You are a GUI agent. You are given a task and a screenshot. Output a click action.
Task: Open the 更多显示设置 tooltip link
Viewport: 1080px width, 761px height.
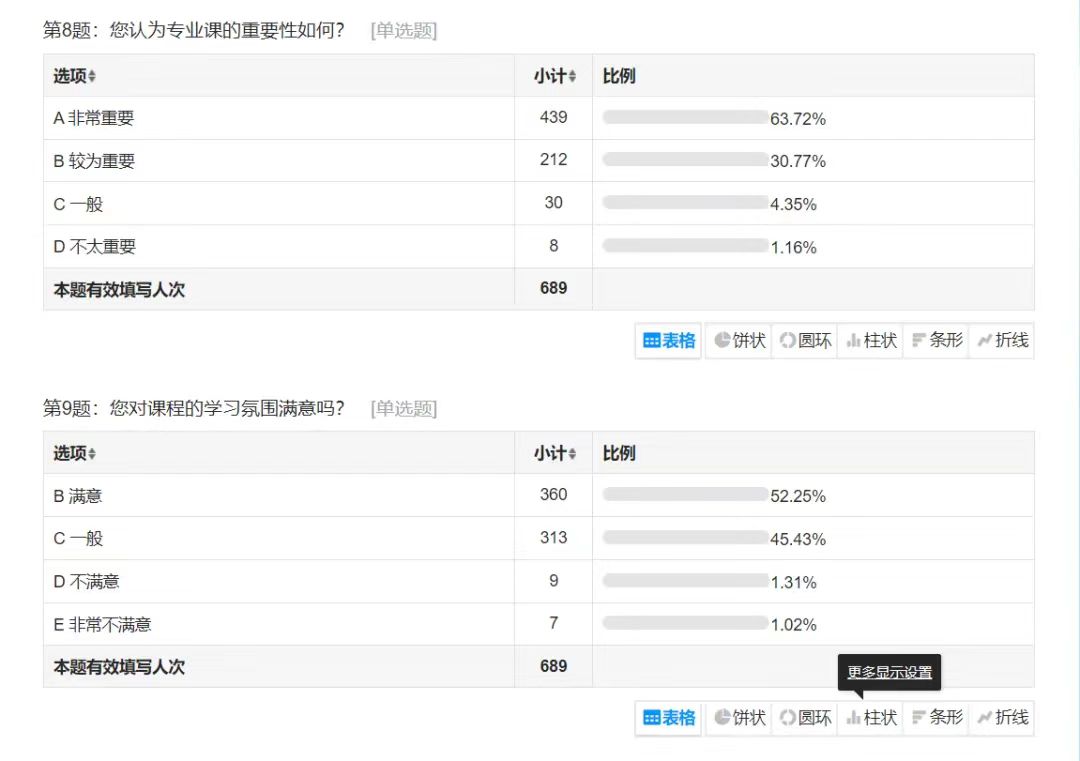pos(889,672)
